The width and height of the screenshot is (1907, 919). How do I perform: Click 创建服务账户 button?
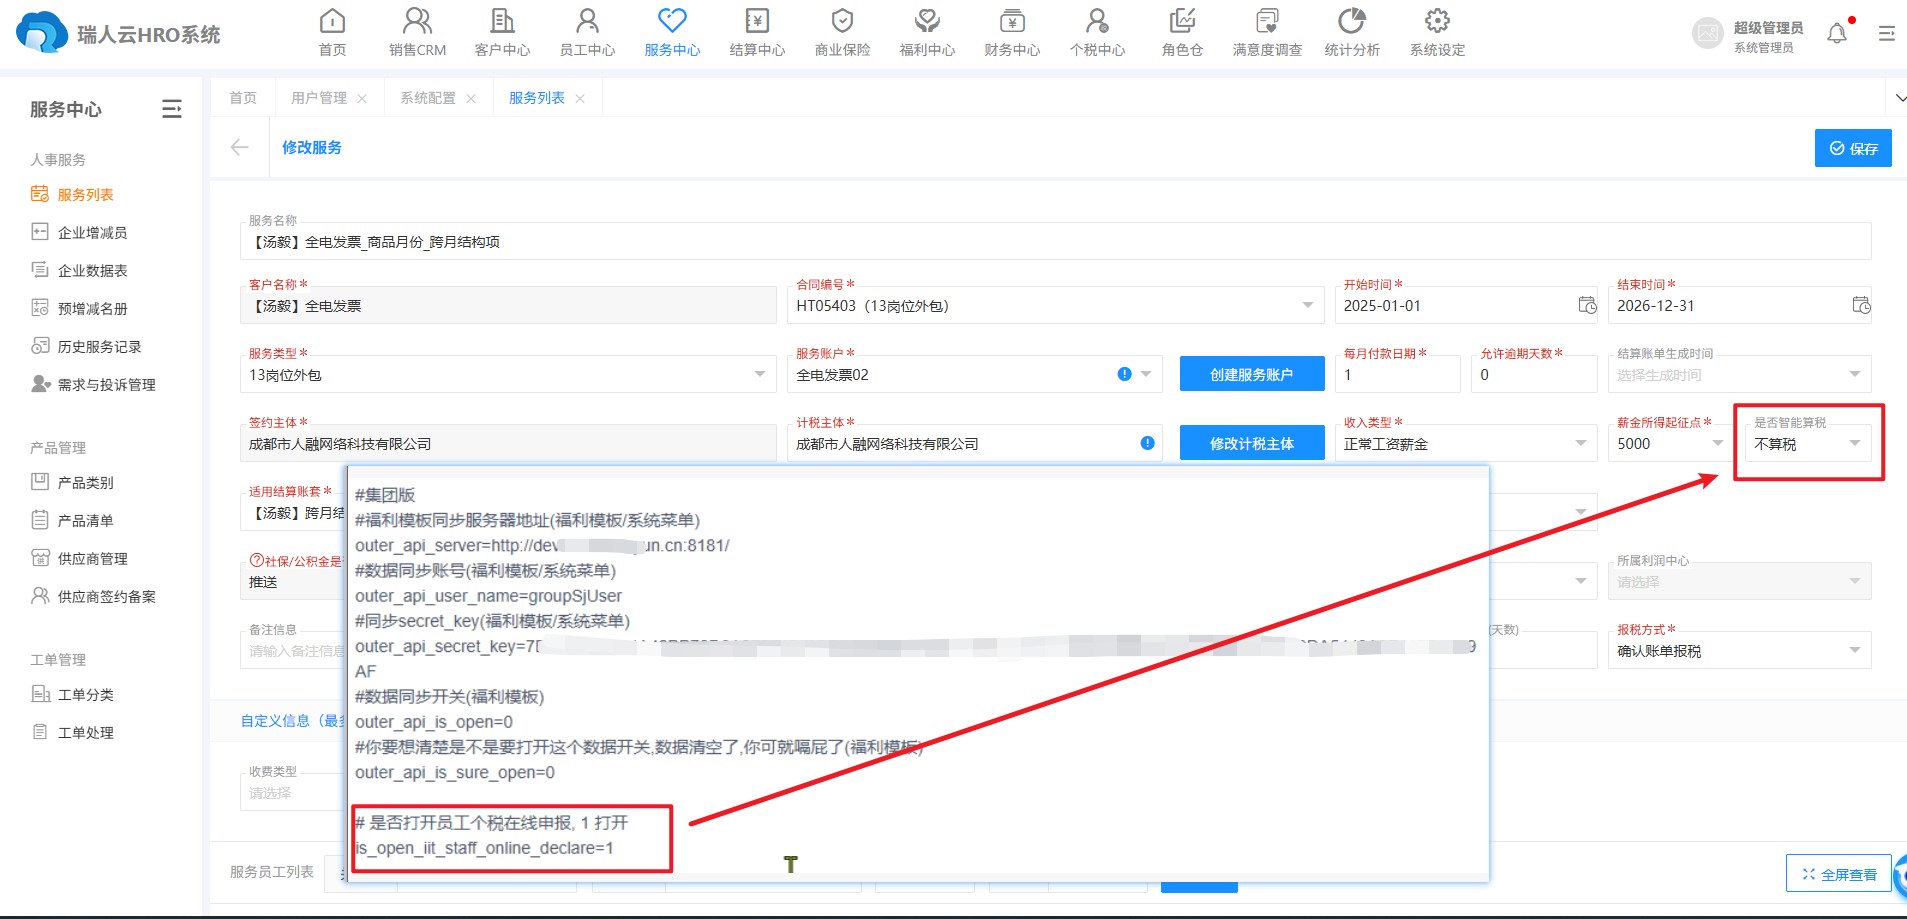(x=1252, y=374)
